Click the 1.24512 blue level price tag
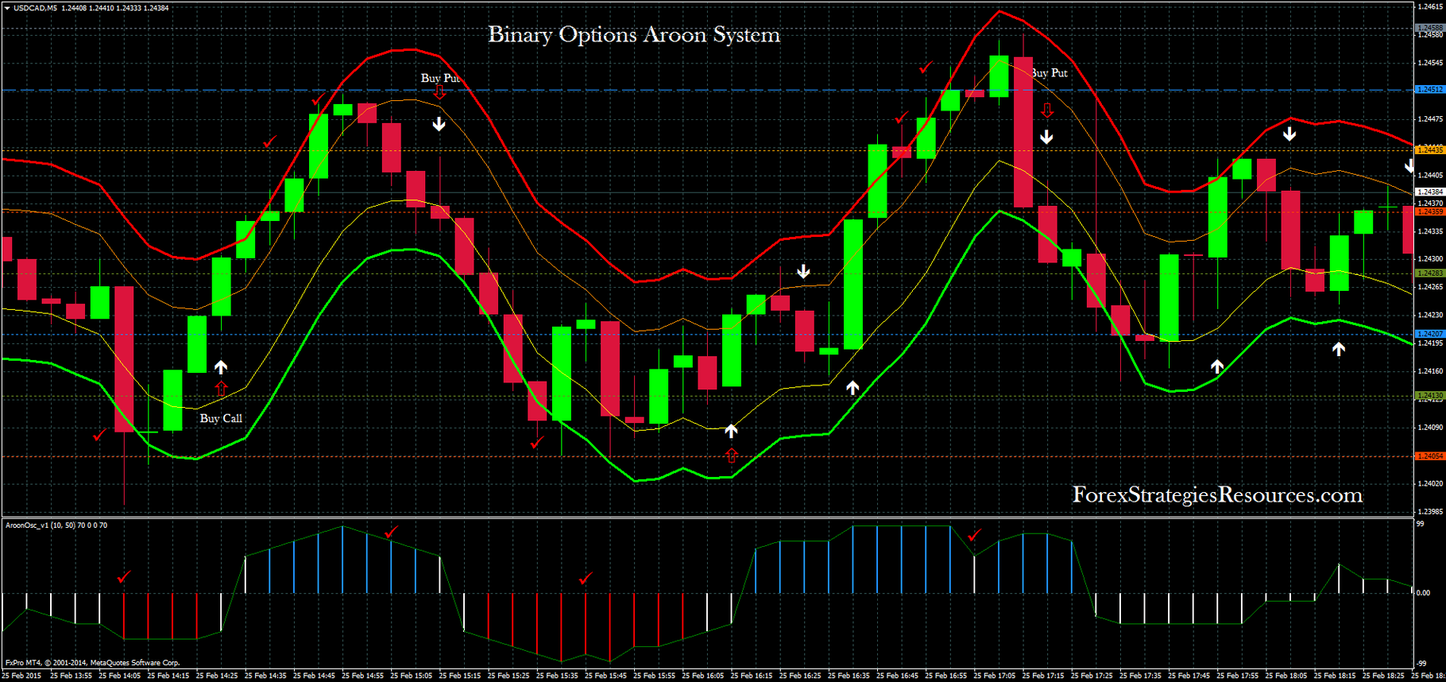The height and width of the screenshot is (682, 1446). tap(1431, 90)
